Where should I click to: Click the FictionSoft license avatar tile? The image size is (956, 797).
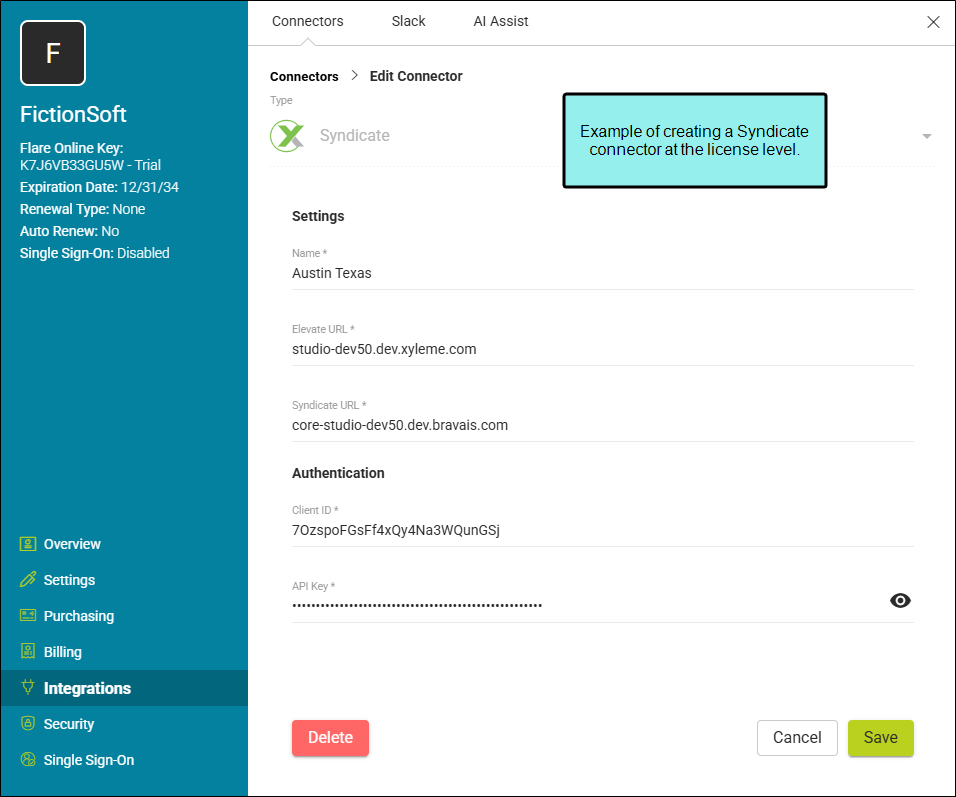click(53, 53)
